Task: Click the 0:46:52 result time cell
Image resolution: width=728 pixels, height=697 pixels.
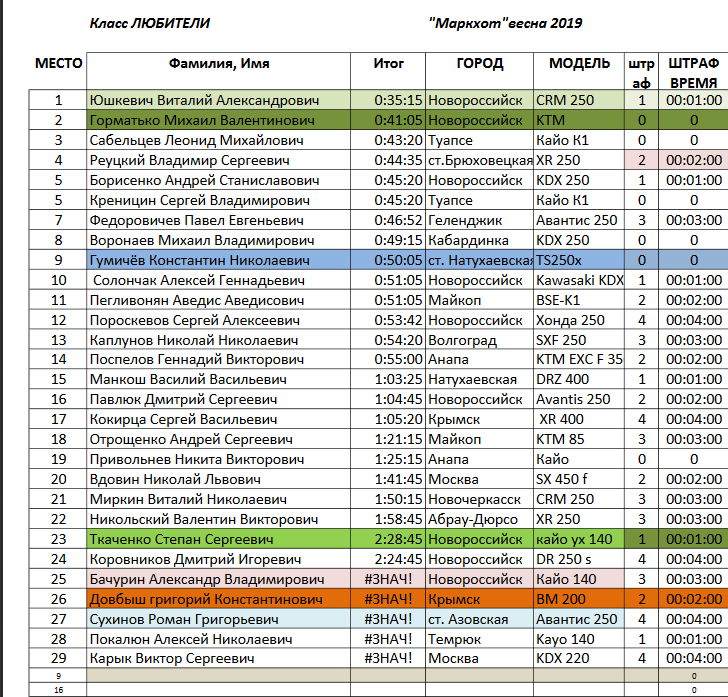Action: 388,220
